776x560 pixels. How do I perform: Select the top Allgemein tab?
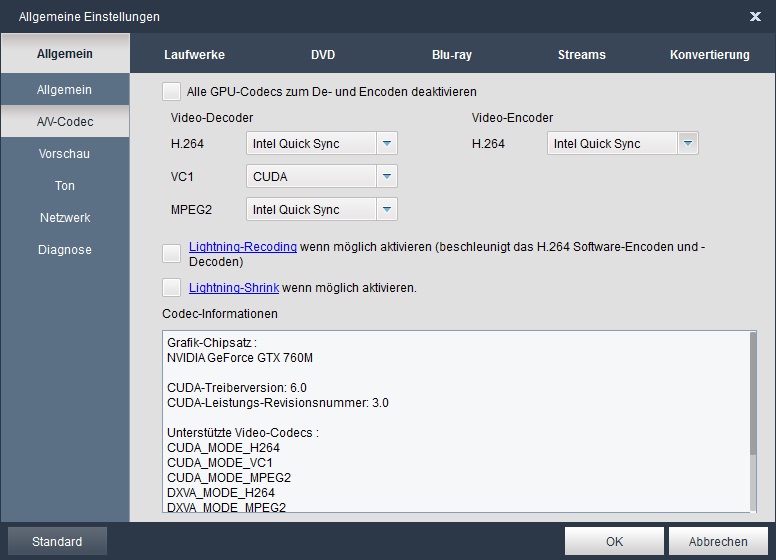tap(65, 53)
